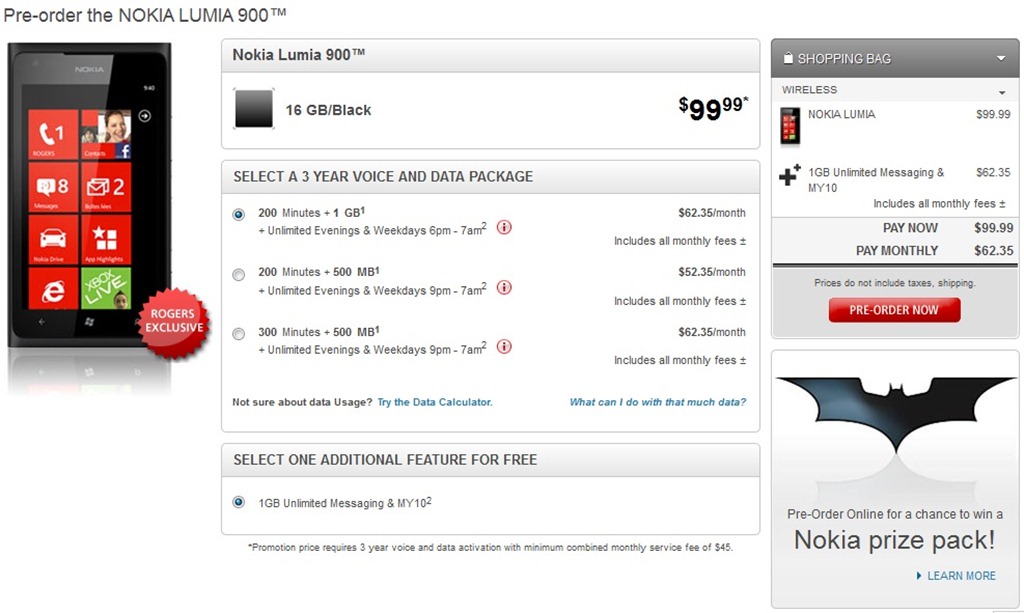Open the Try the Data Calculator link
Viewport: 1024px width, 613px height.
(434, 402)
